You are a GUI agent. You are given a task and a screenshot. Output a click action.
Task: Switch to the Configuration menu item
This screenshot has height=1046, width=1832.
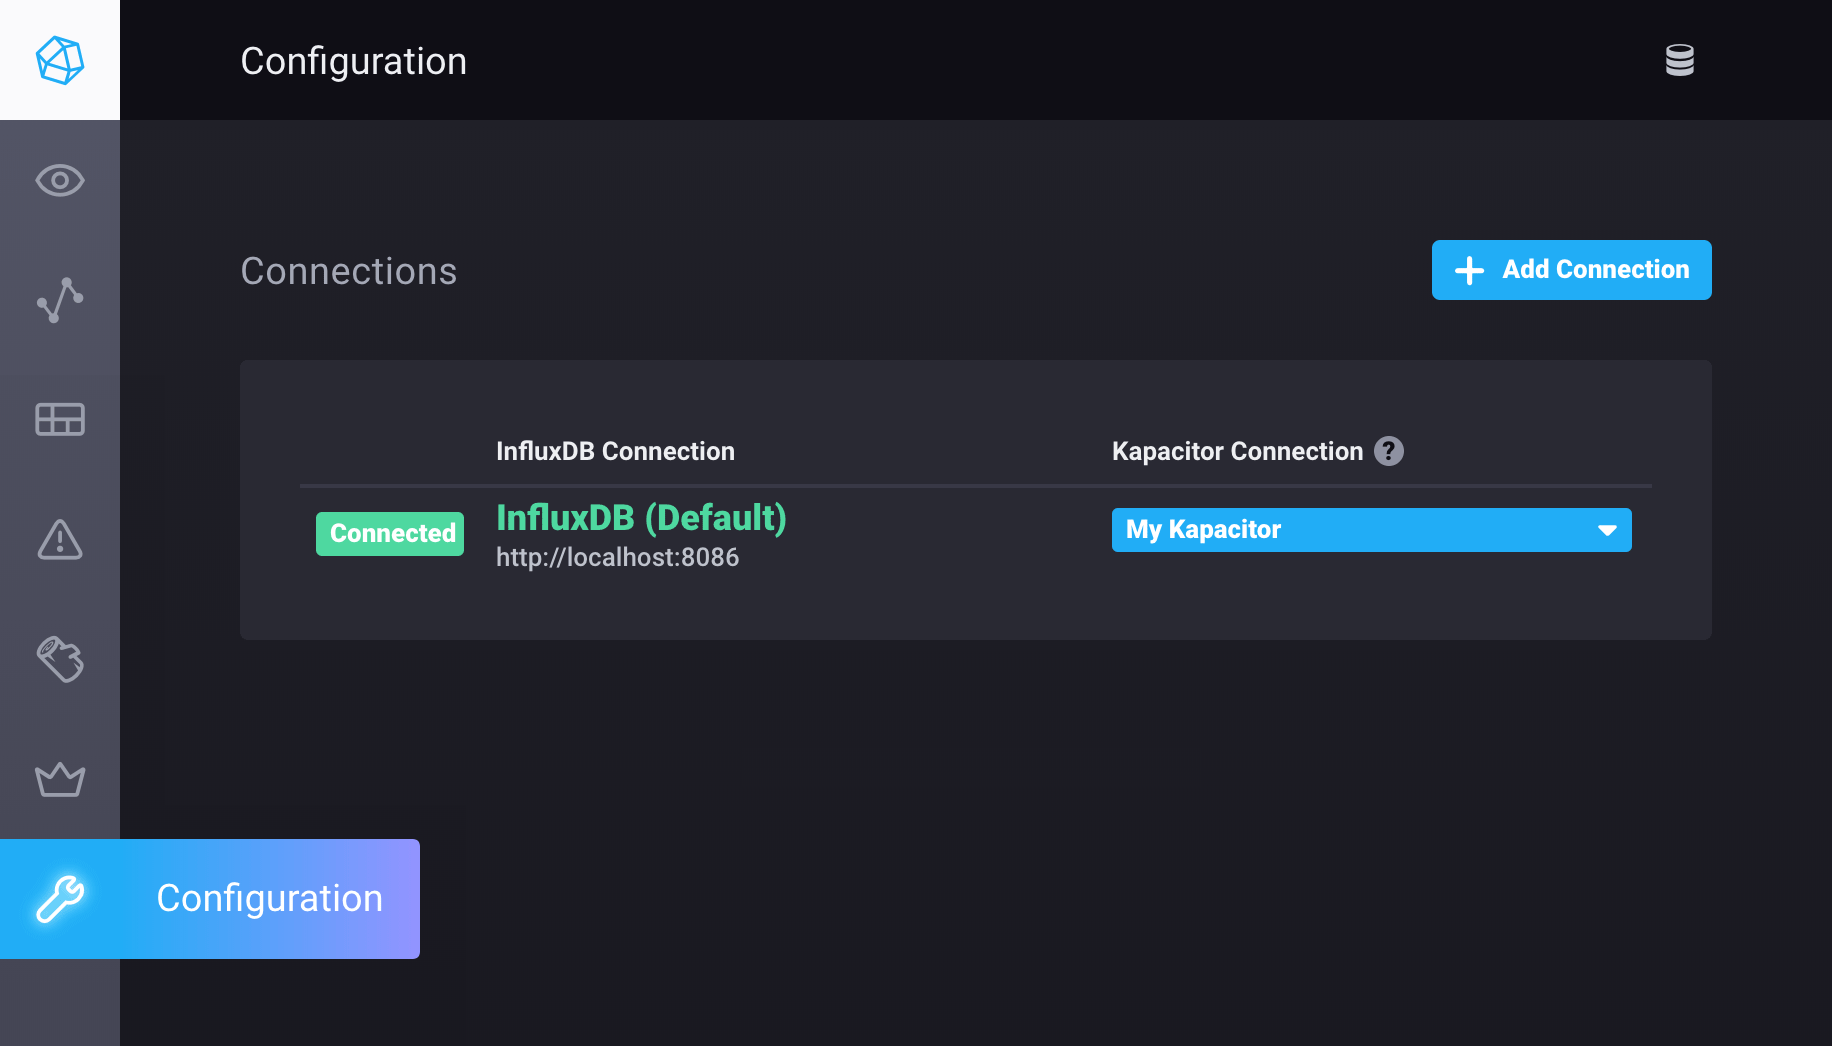[x=268, y=898]
